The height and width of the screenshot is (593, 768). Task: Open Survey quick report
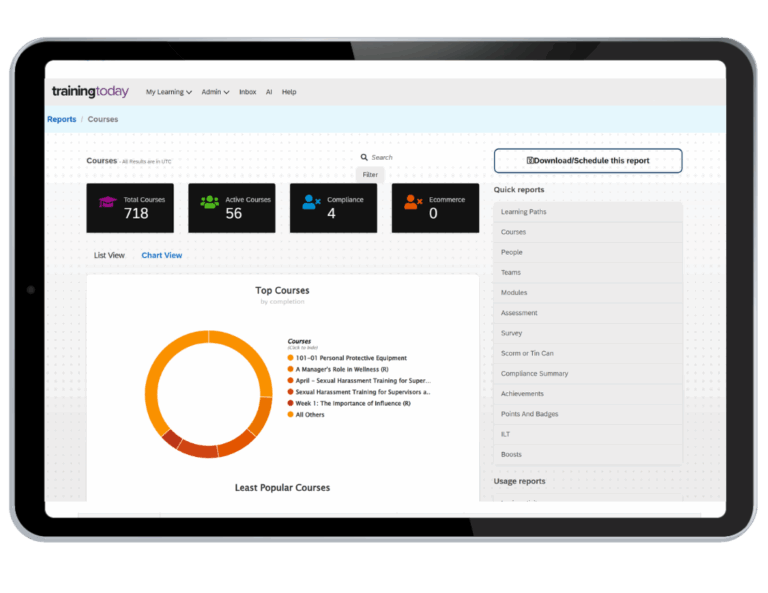point(588,333)
